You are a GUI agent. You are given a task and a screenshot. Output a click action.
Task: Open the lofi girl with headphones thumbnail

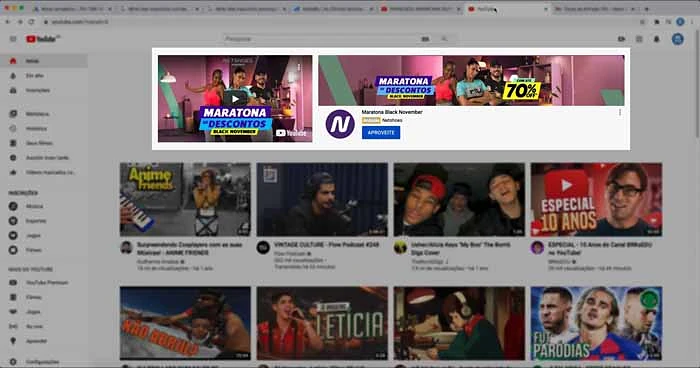(459, 323)
